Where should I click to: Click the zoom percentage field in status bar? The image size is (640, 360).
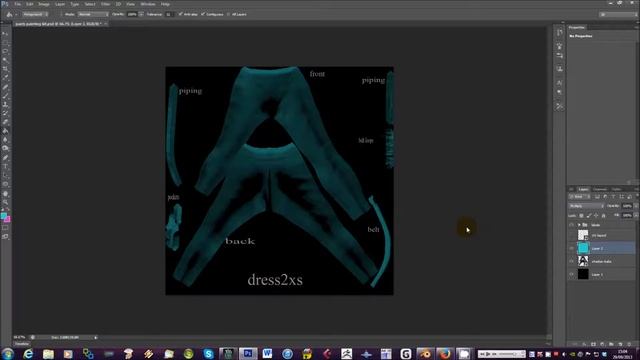(19, 338)
